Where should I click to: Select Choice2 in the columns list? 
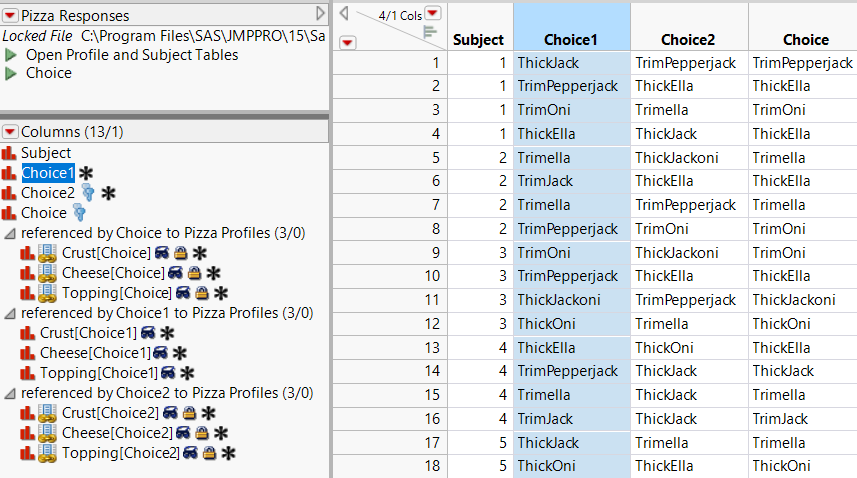(48, 193)
